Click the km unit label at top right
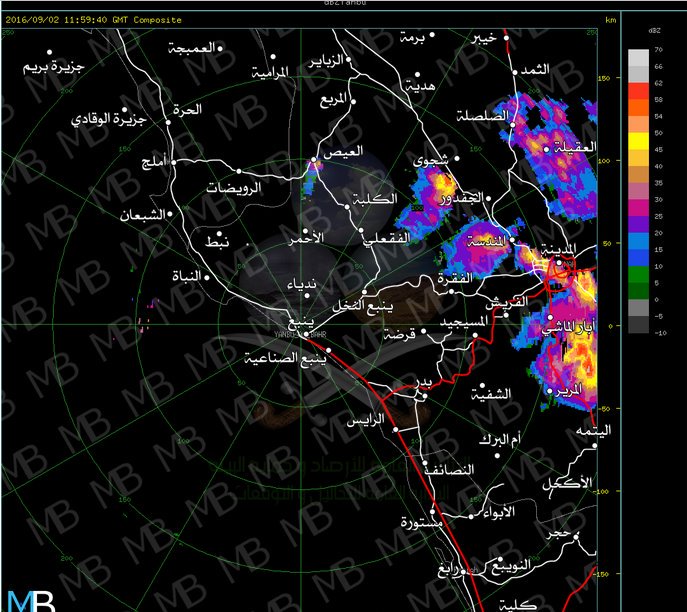687x612 pixels. 610,20
